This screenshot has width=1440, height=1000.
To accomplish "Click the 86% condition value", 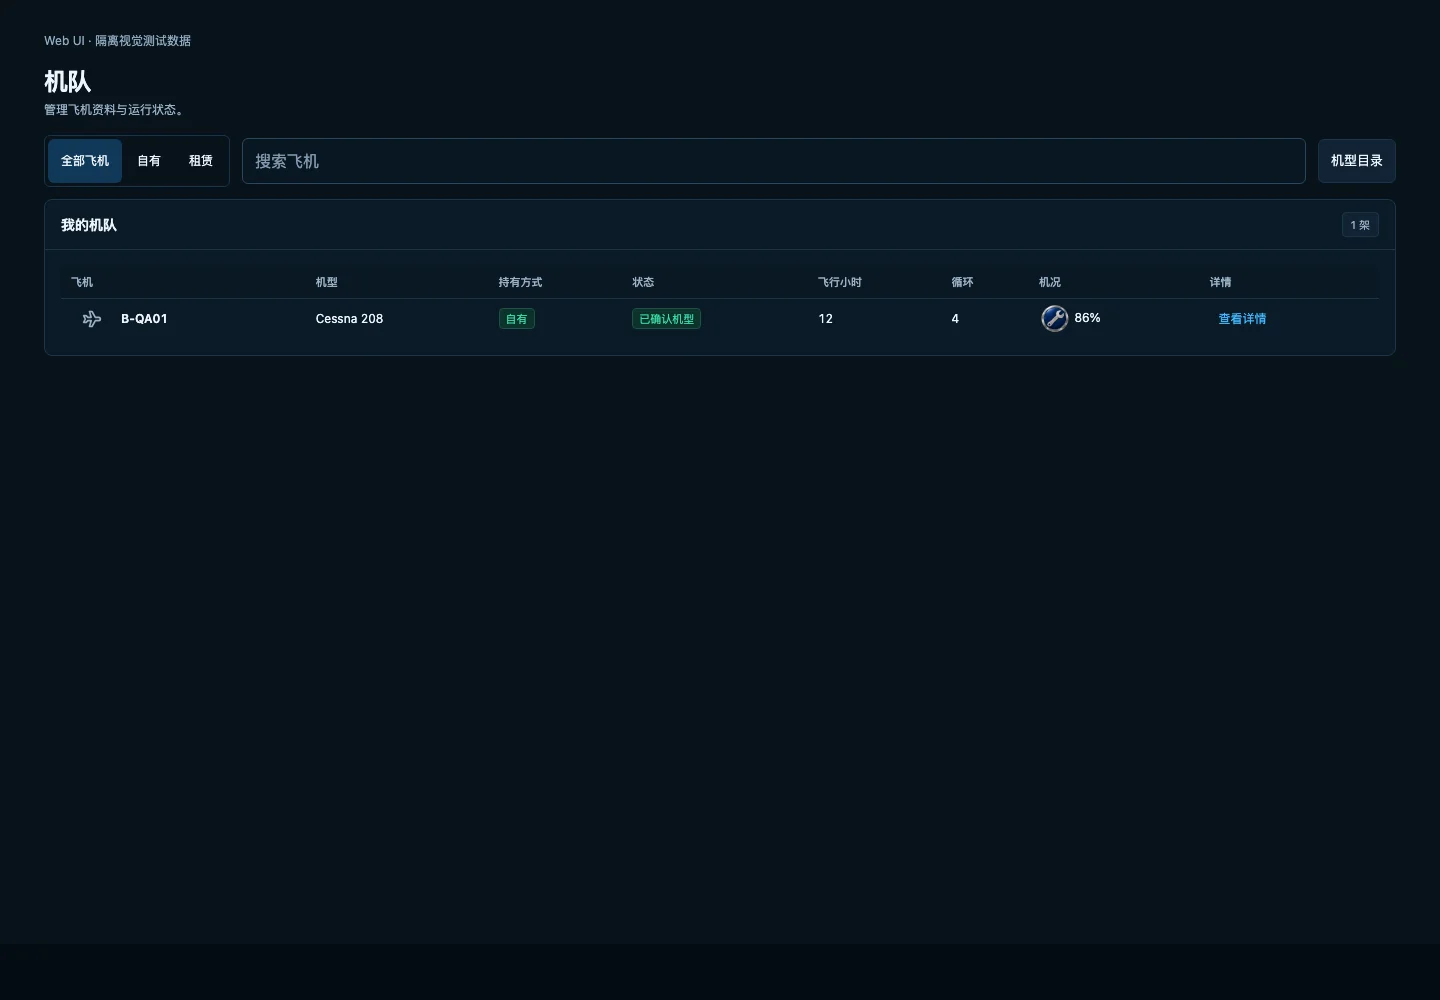I will tap(1087, 318).
